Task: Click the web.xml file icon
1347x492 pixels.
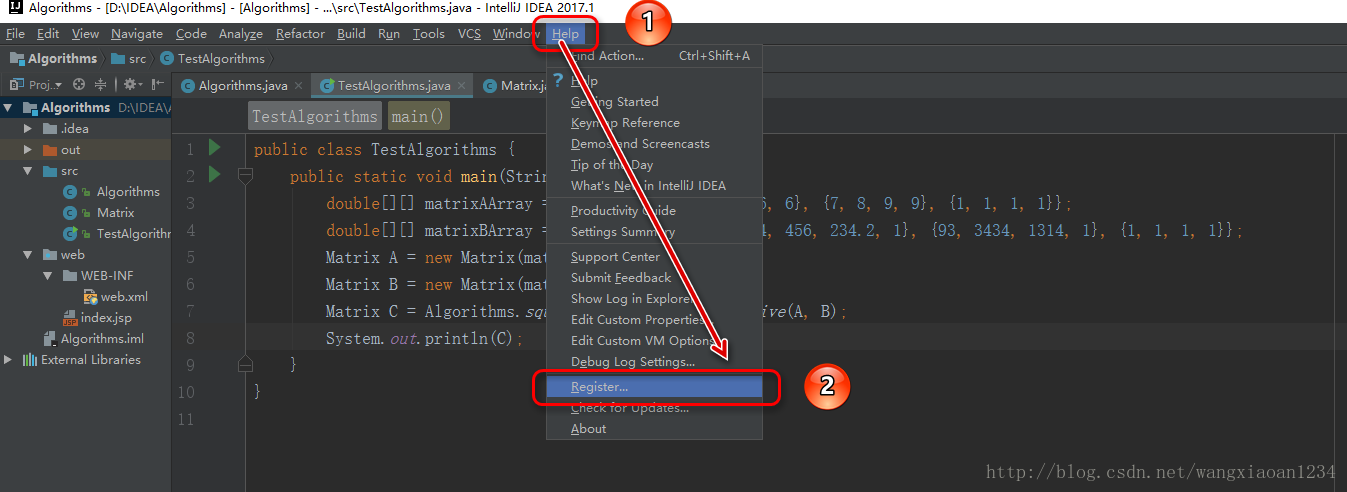Action: point(90,297)
